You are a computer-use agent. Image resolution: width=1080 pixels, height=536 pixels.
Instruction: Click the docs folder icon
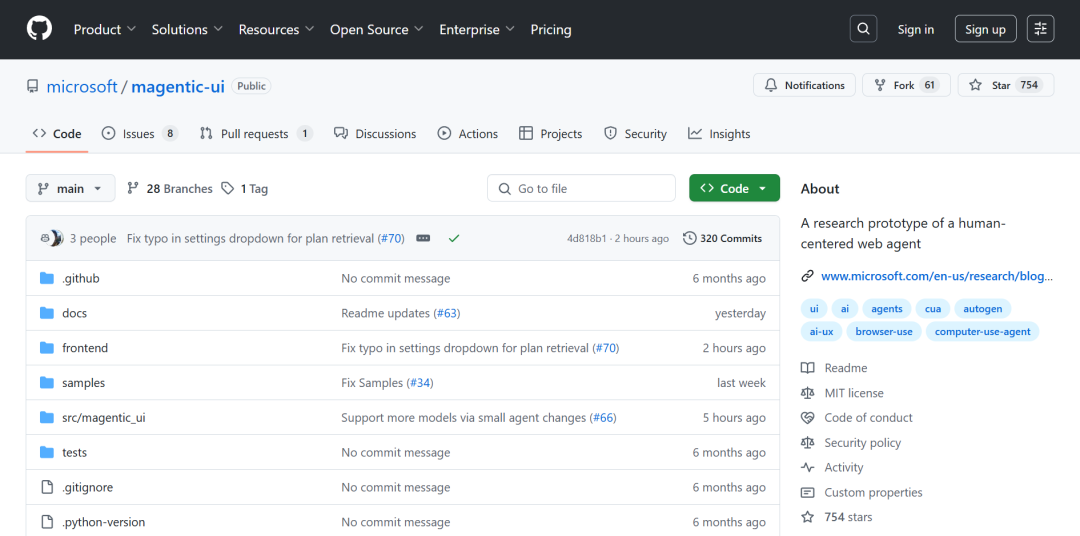point(47,313)
